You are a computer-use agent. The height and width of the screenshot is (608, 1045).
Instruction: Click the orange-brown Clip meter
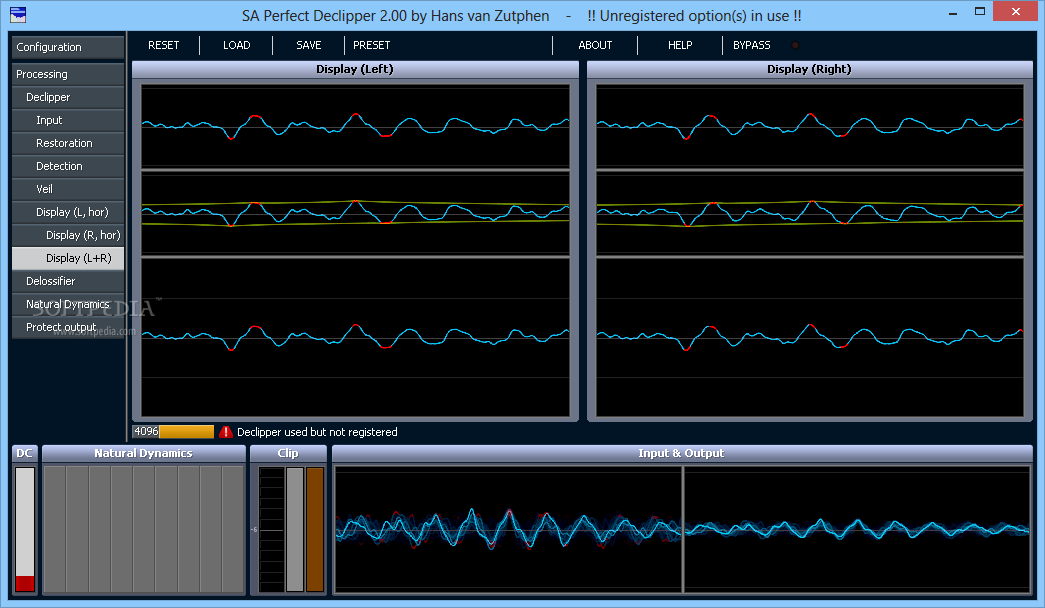(x=315, y=529)
